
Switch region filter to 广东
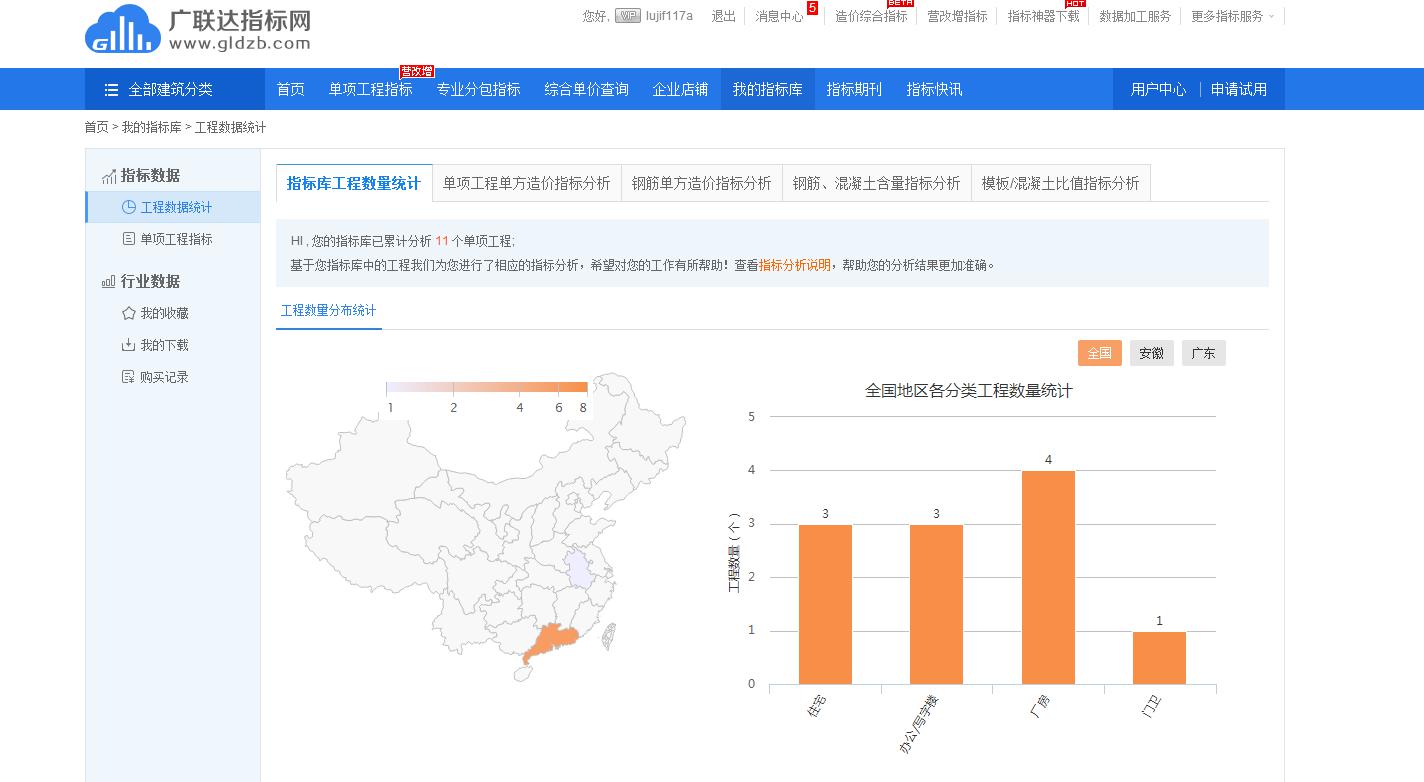(1203, 353)
